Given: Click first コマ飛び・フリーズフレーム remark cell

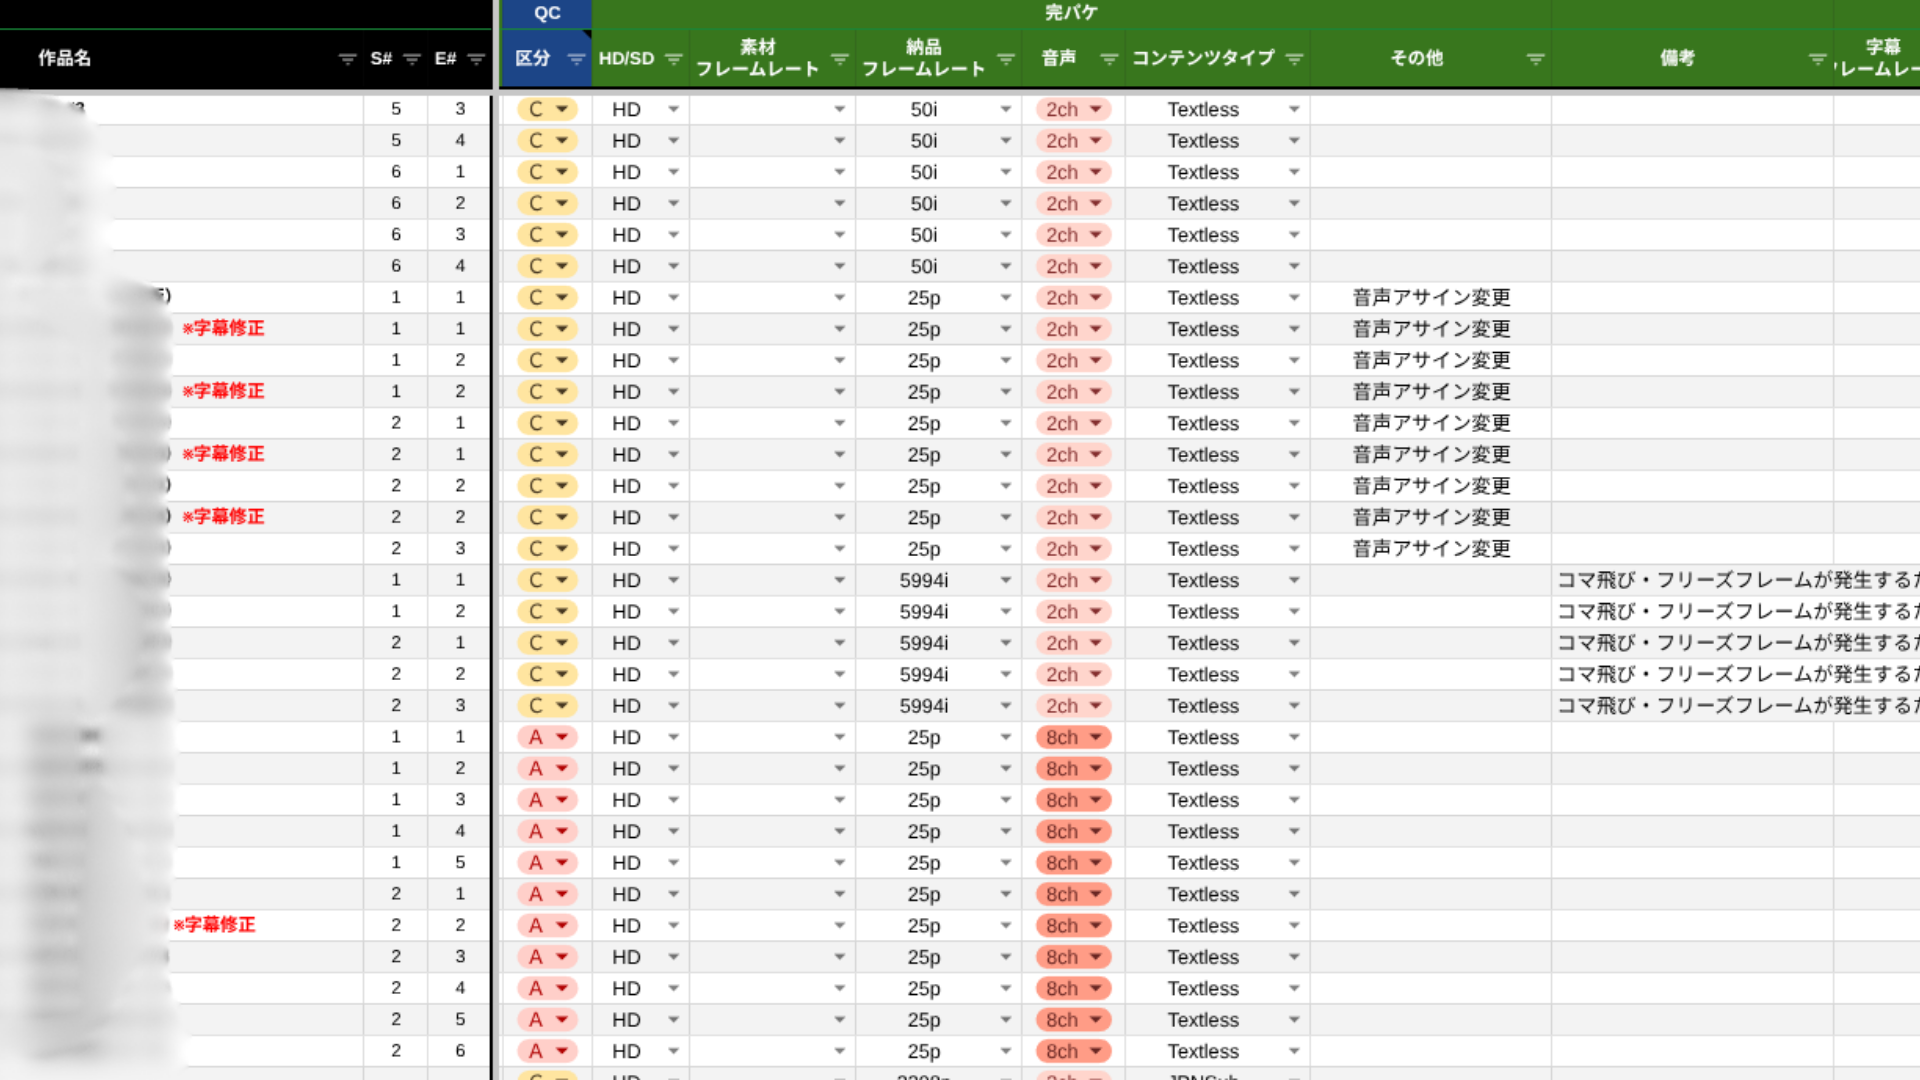Looking at the screenshot, I should click(x=1692, y=580).
